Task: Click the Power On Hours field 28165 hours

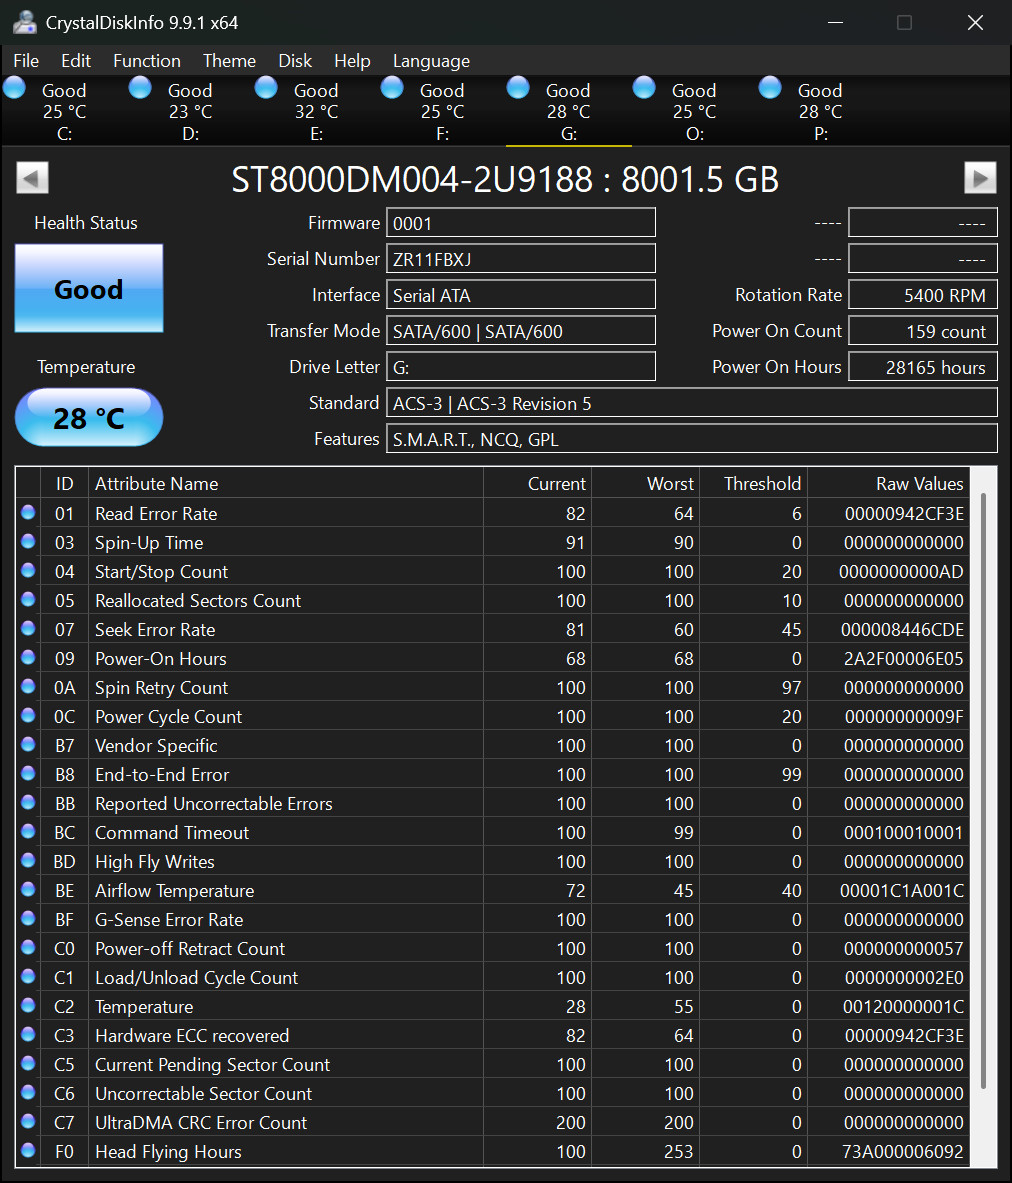Action: 923,367
